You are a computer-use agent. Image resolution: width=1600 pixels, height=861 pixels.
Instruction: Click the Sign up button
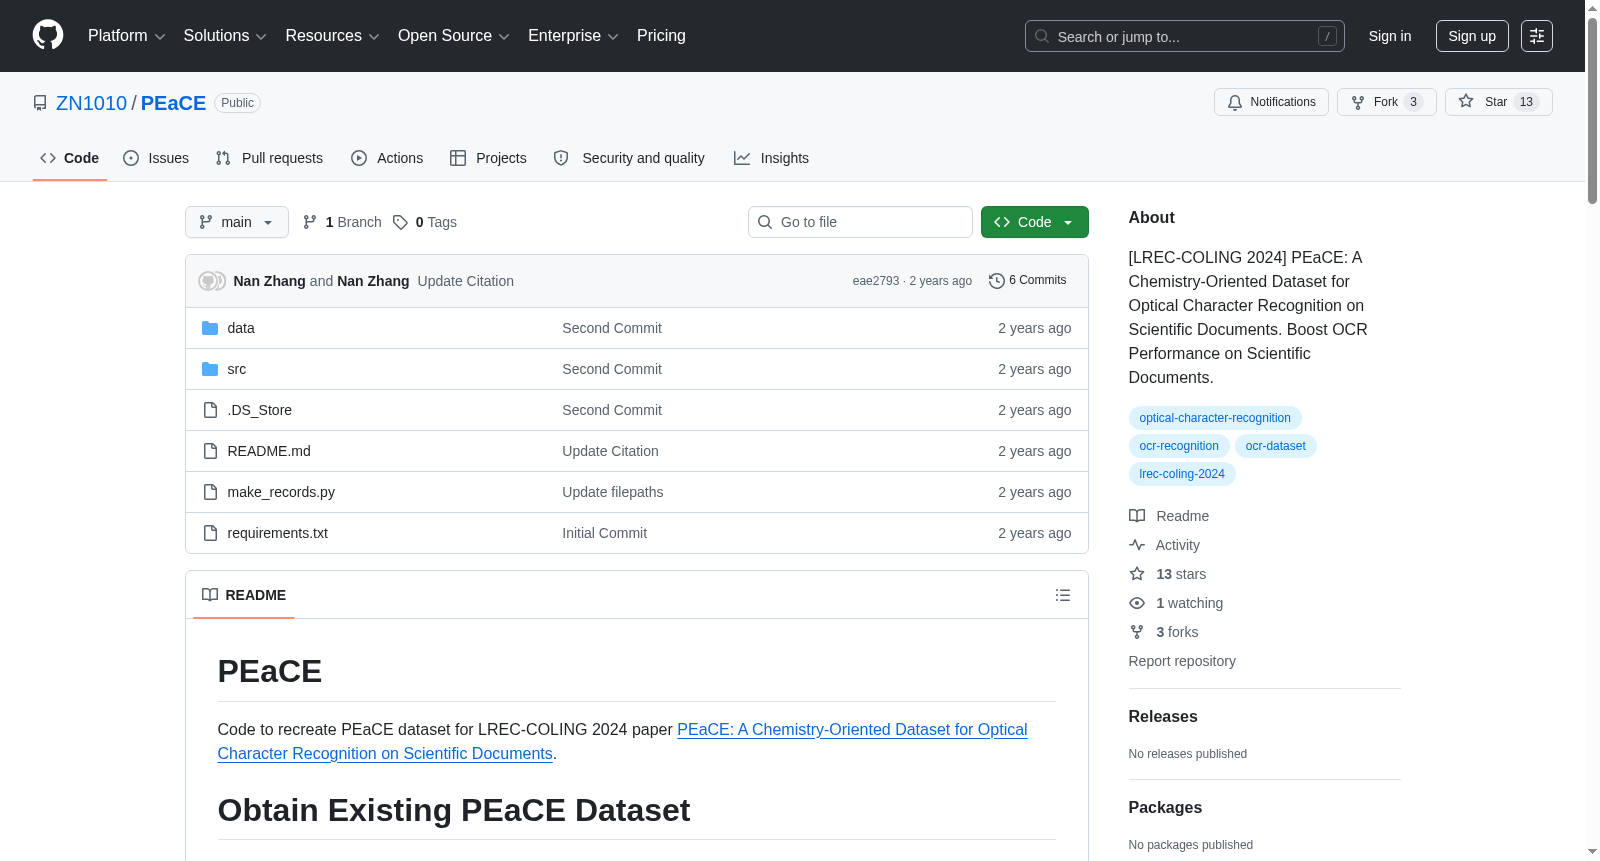[1472, 36]
